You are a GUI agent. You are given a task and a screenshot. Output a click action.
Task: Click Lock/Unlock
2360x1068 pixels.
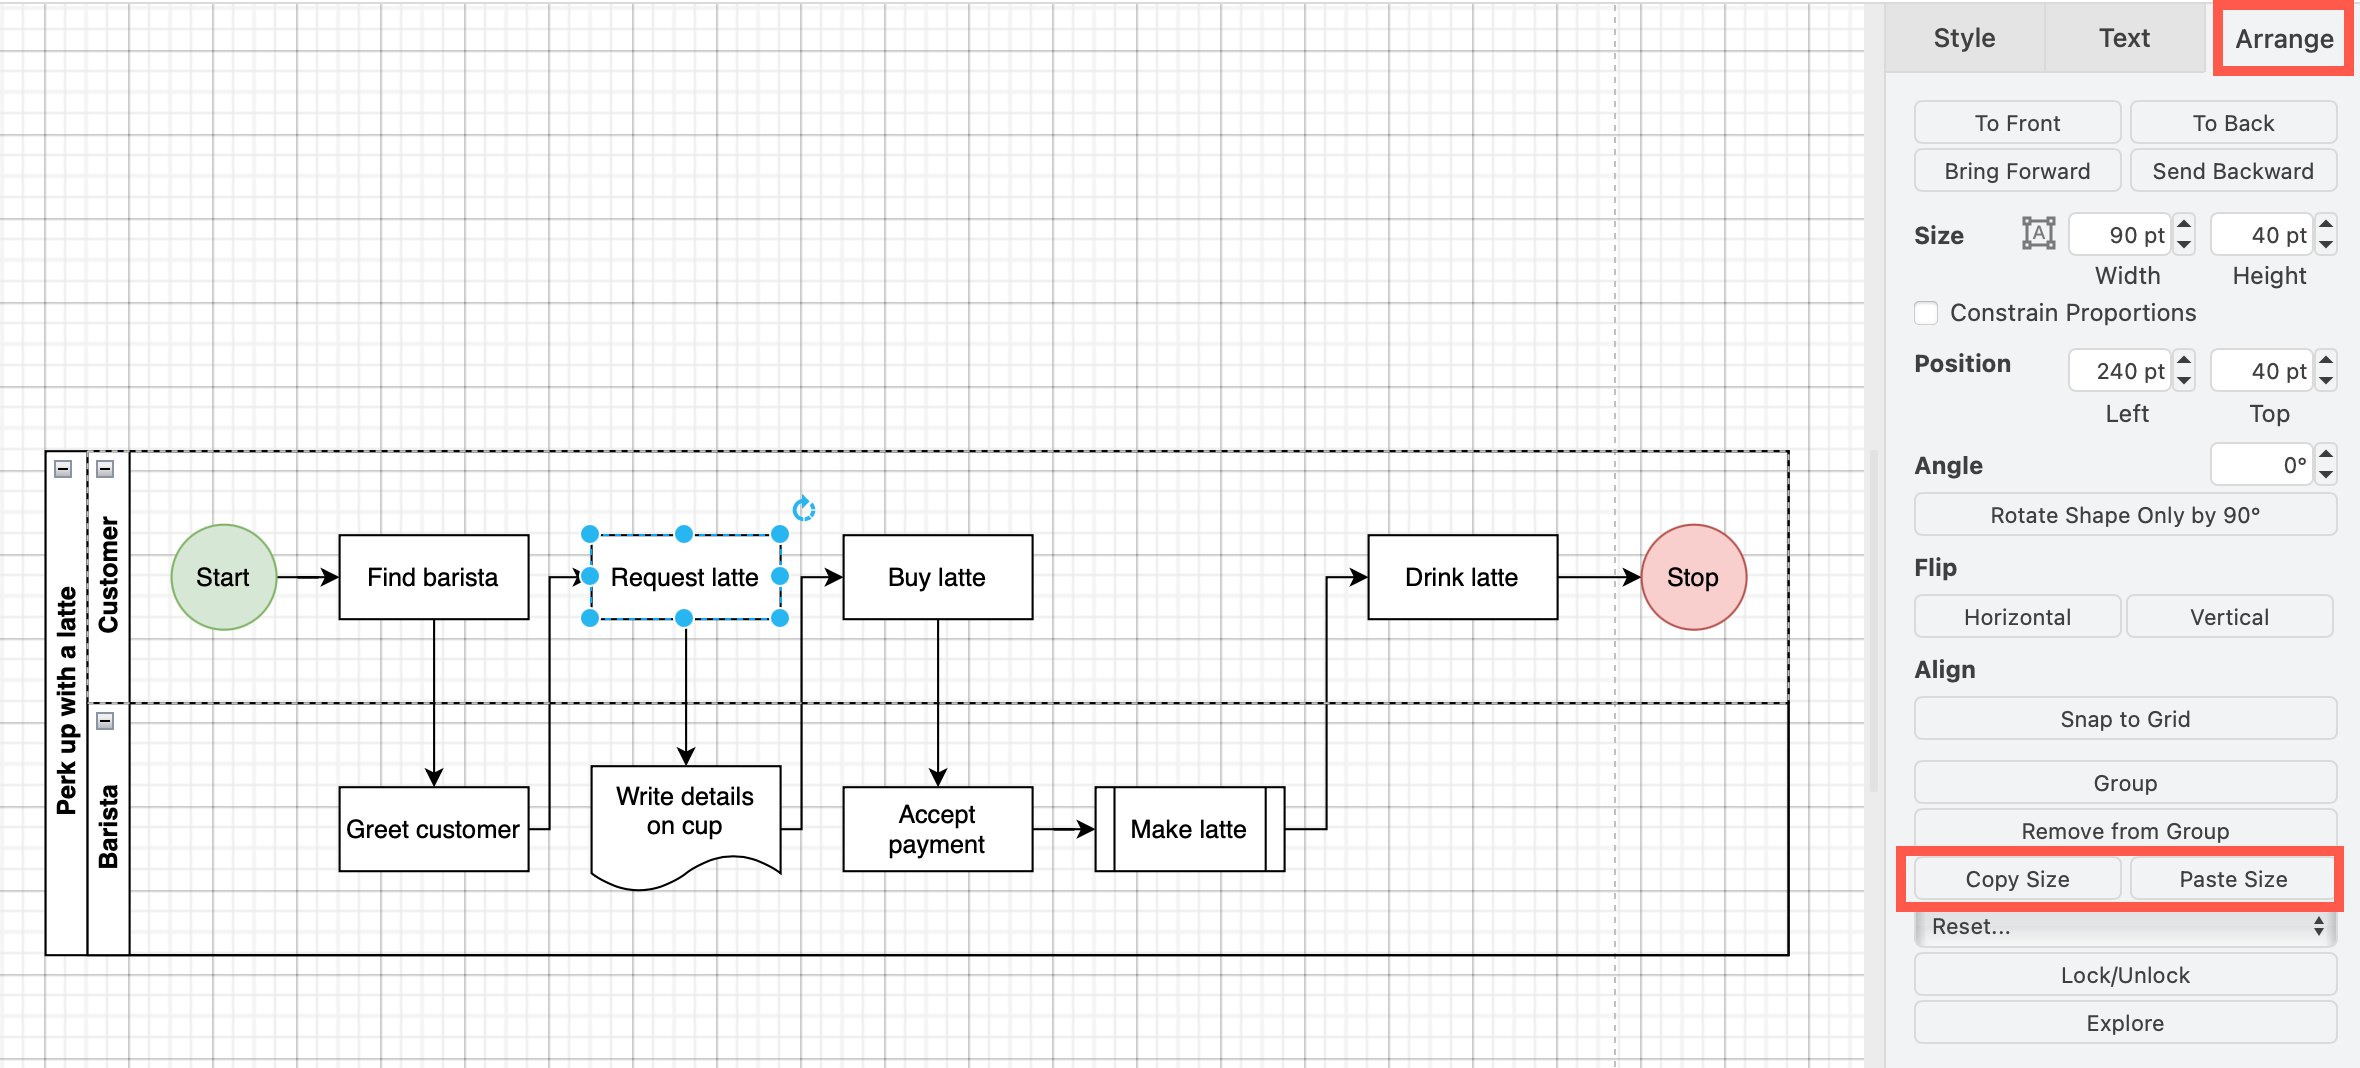(x=2124, y=974)
